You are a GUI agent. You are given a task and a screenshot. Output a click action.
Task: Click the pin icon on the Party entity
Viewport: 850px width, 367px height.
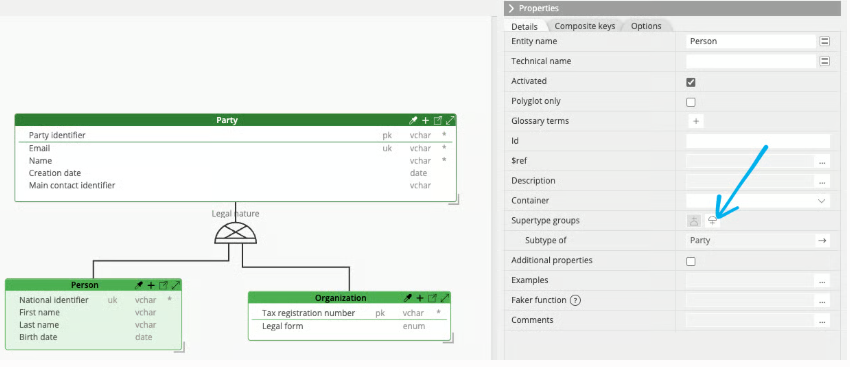click(413, 120)
